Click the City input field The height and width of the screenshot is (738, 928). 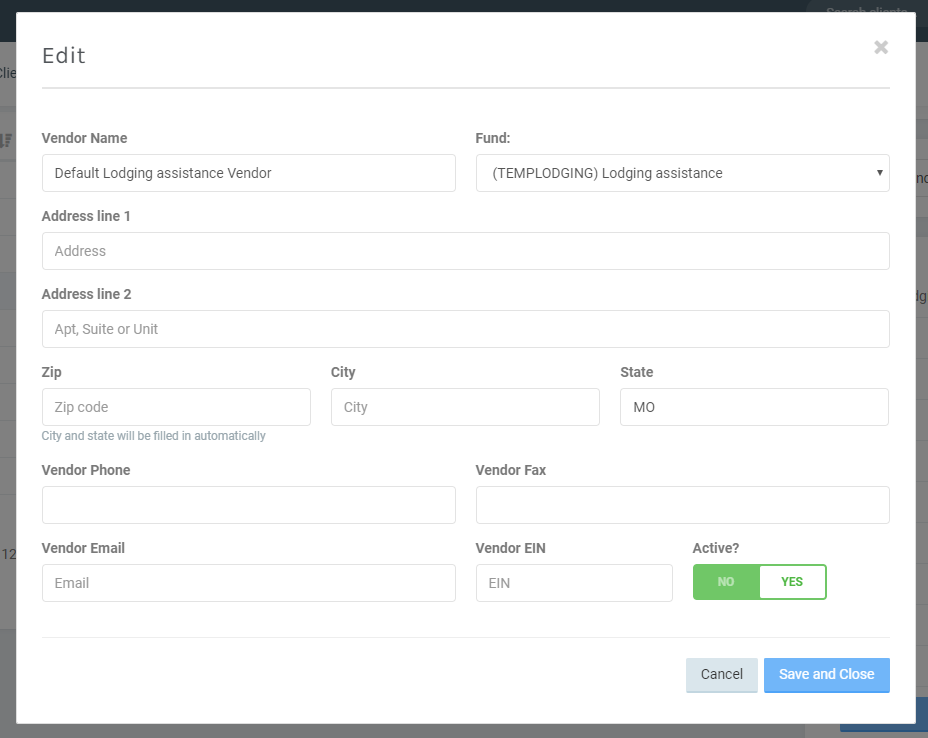(465, 407)
